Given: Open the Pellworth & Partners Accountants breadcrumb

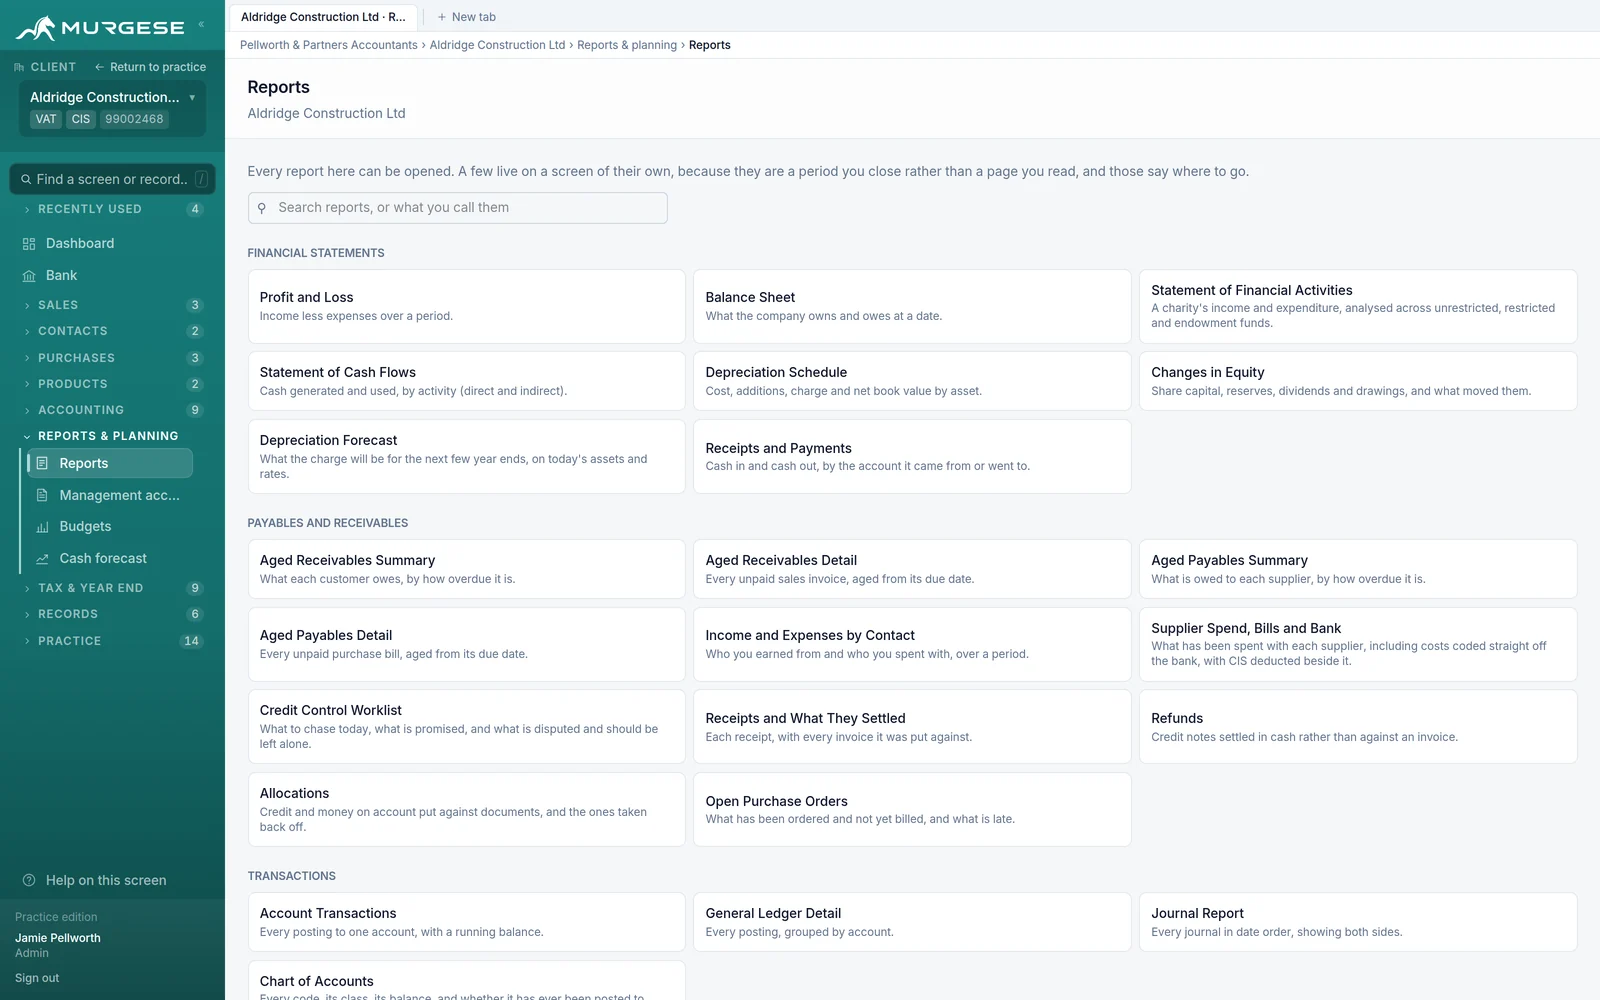Looking at the screenshot, I should (x=329, y=45).
